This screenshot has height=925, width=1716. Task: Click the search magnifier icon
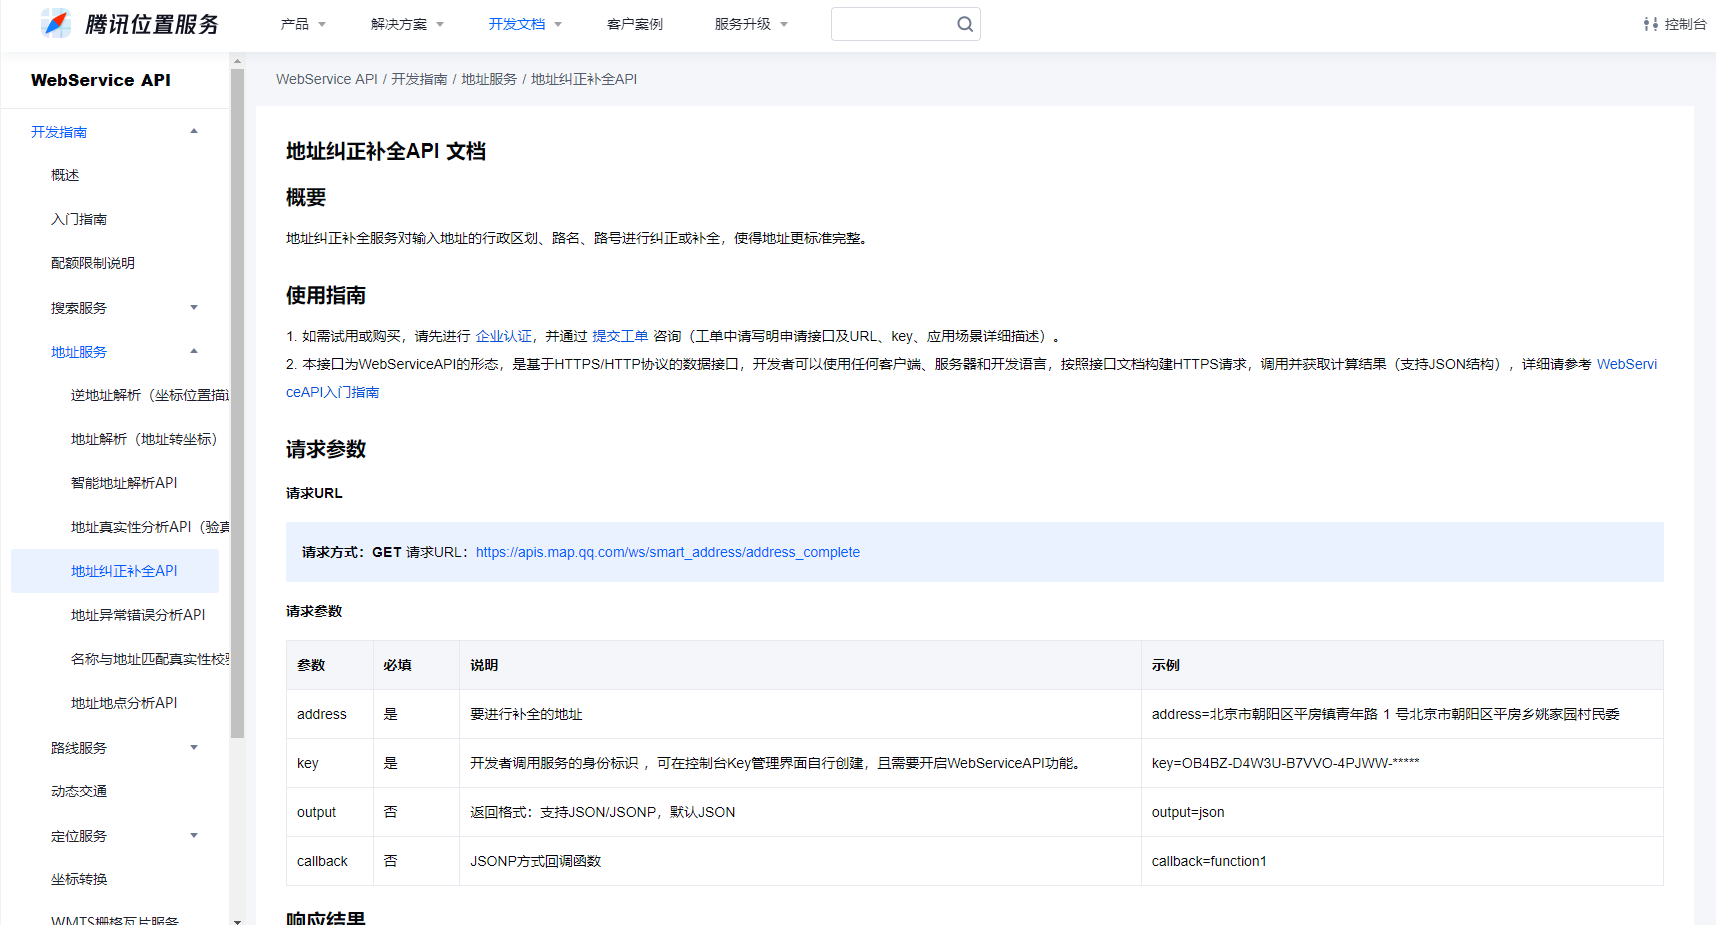[963, 23]
